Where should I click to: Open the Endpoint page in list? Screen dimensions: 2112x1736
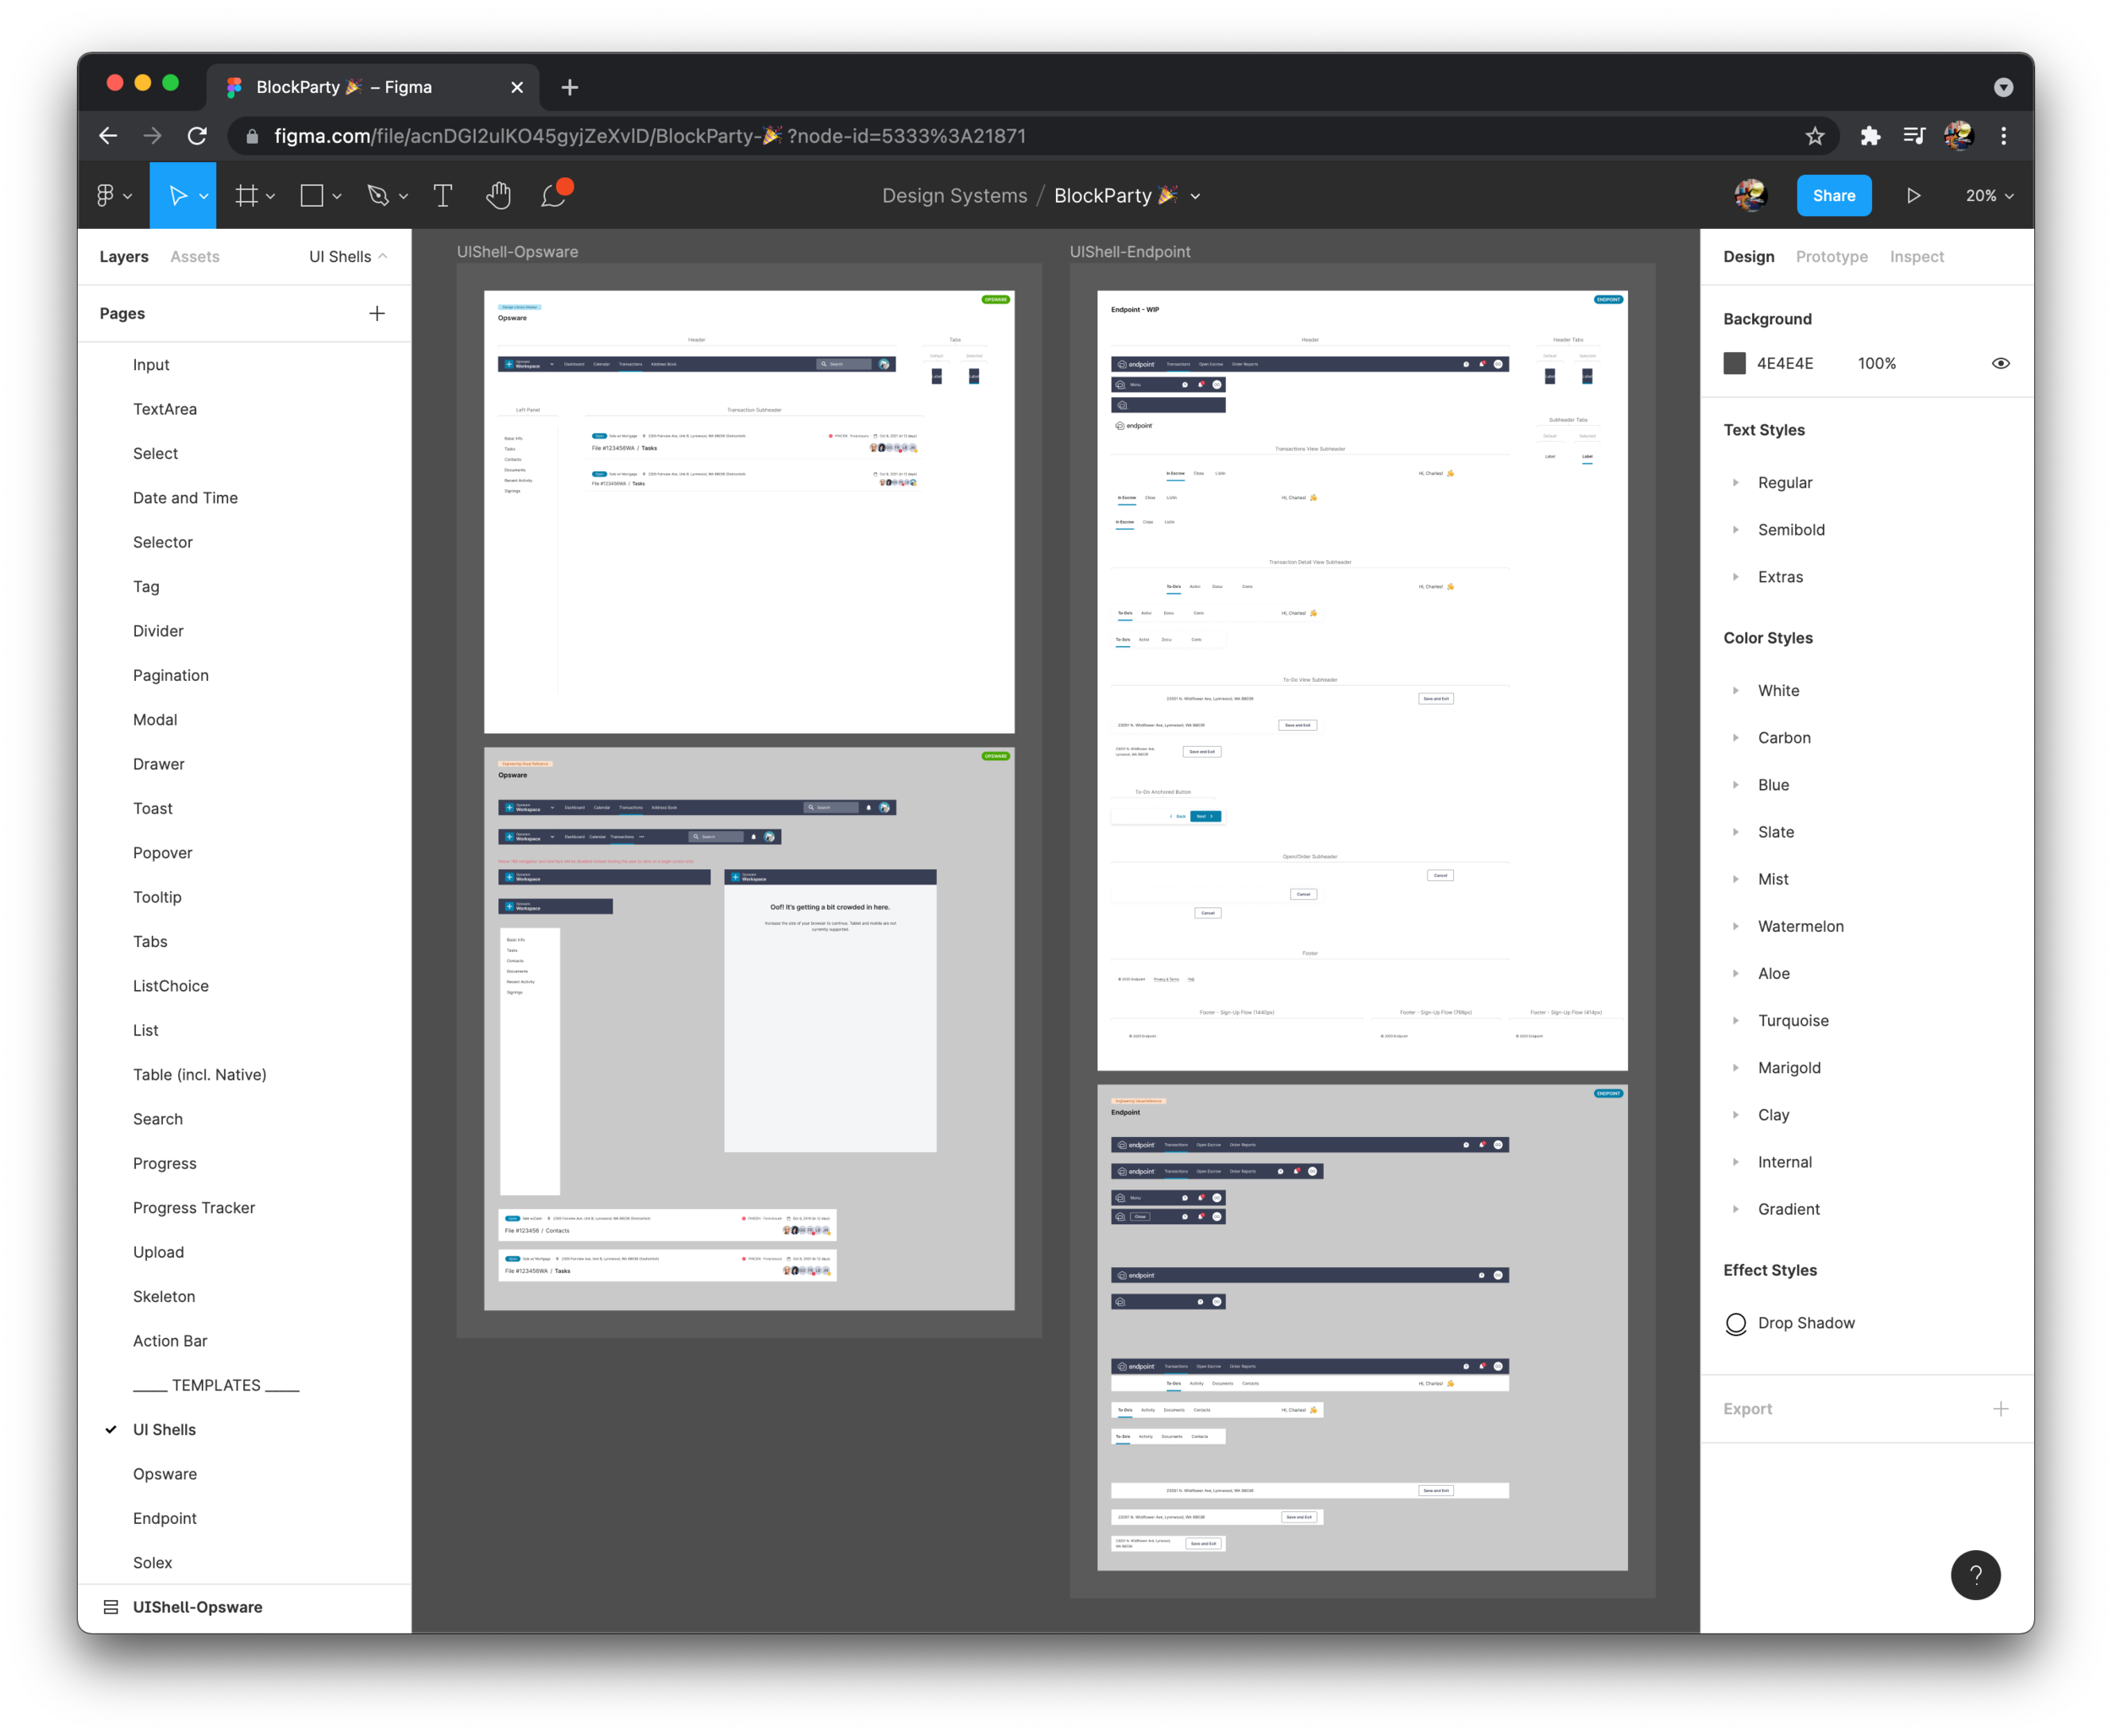165,1518
